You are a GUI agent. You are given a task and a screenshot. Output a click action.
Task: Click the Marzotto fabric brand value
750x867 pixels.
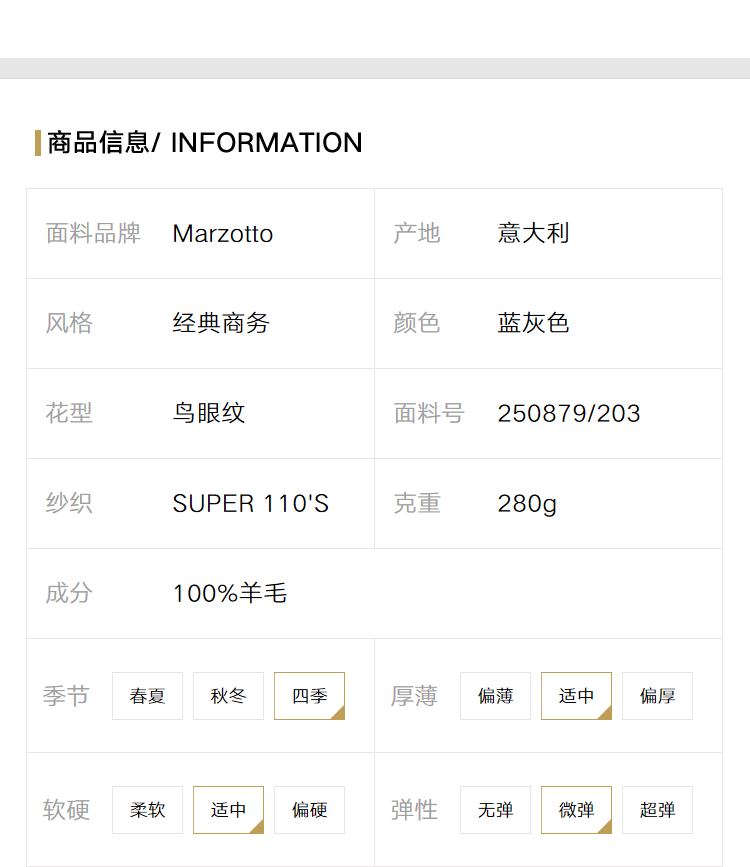223,234
